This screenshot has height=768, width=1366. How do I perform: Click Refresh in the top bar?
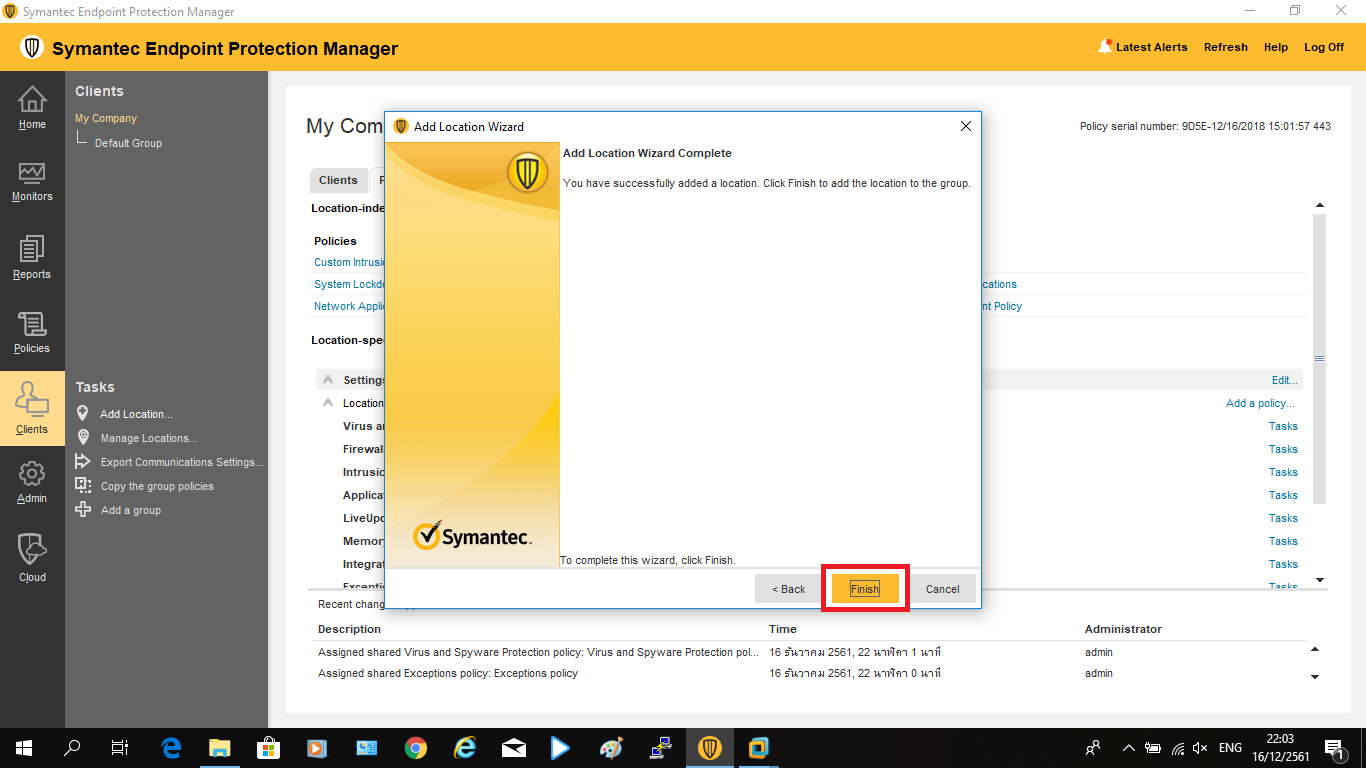point(1225,47)
